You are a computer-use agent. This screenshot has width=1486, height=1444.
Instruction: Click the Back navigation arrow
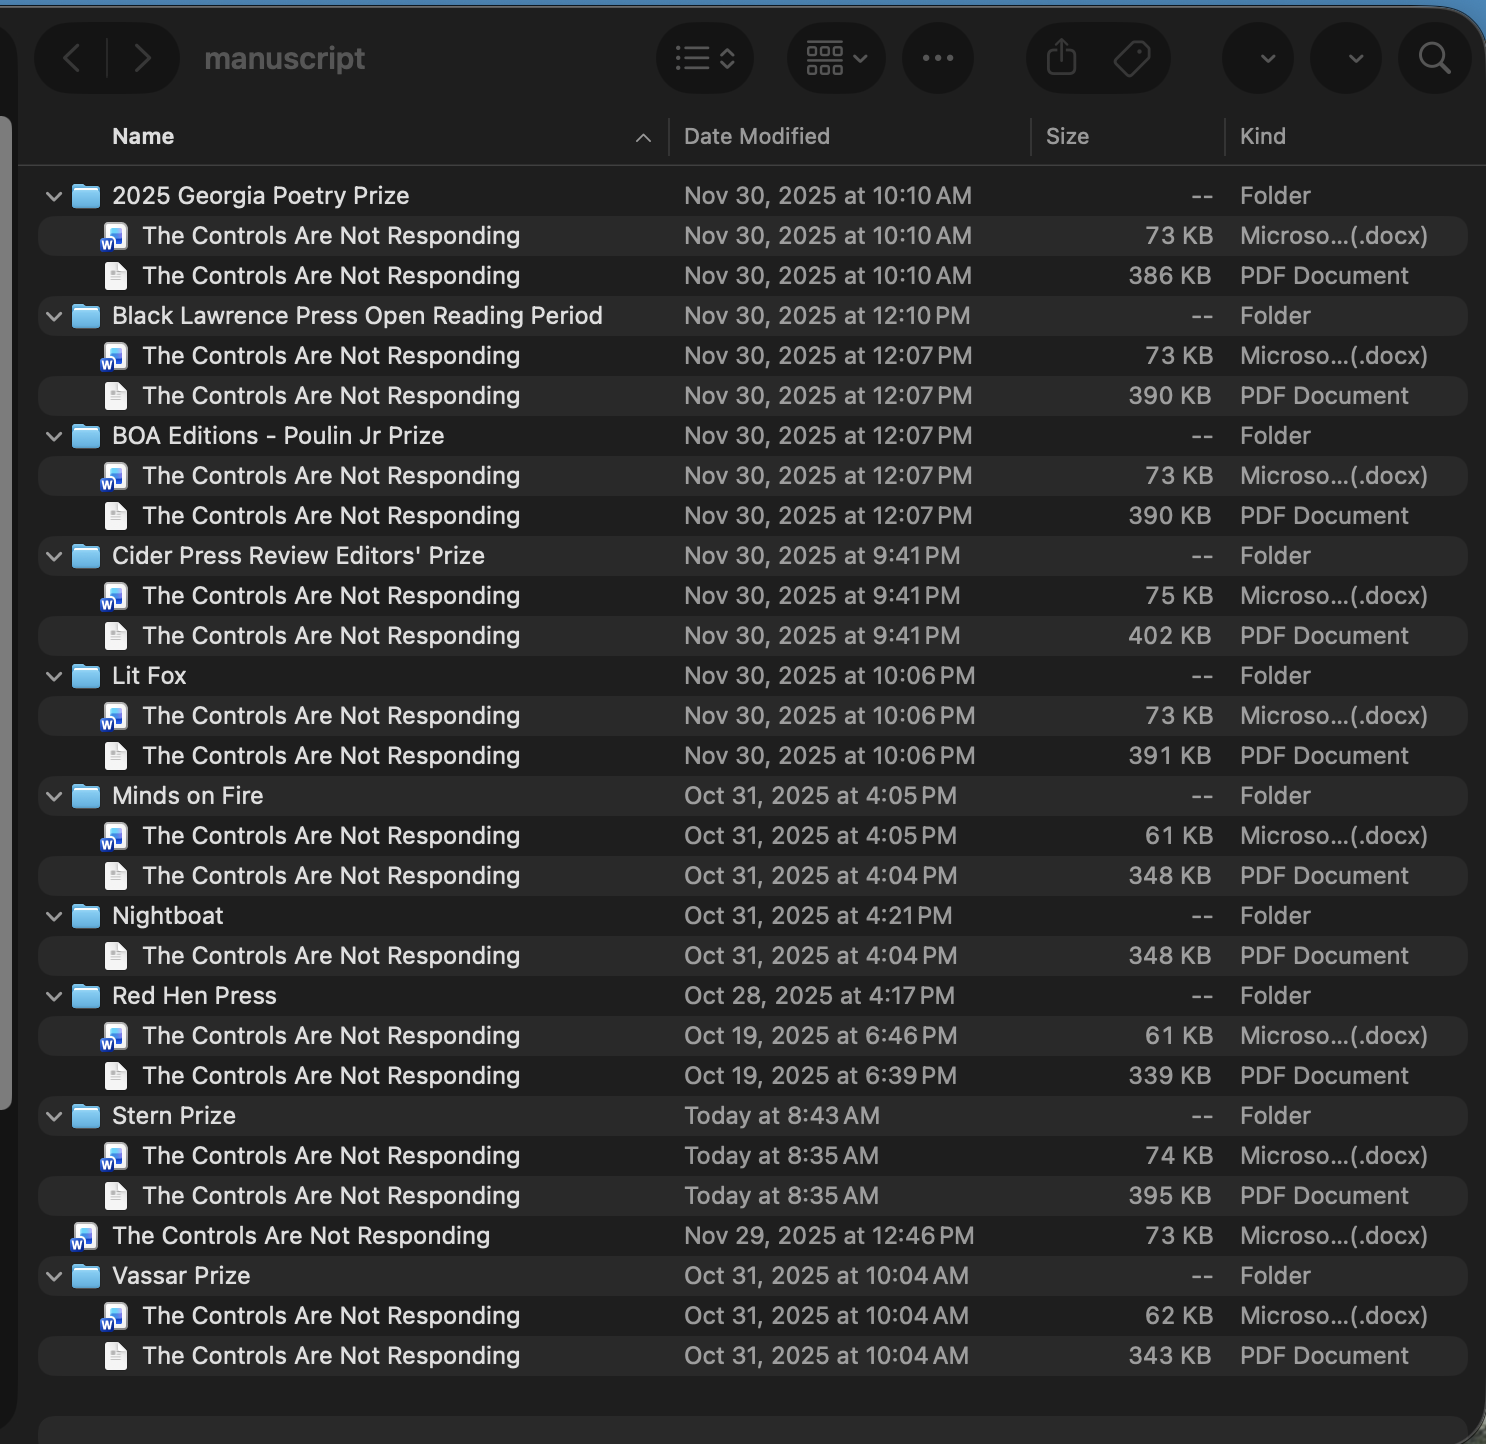(x=72, y=58)
